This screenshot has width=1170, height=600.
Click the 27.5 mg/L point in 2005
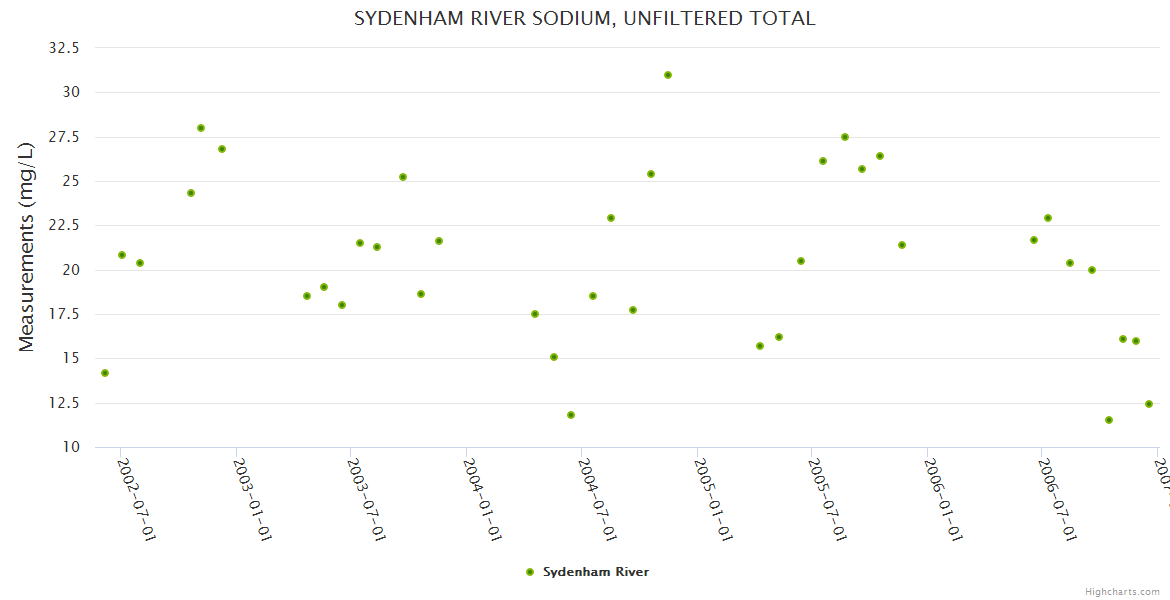845,137
